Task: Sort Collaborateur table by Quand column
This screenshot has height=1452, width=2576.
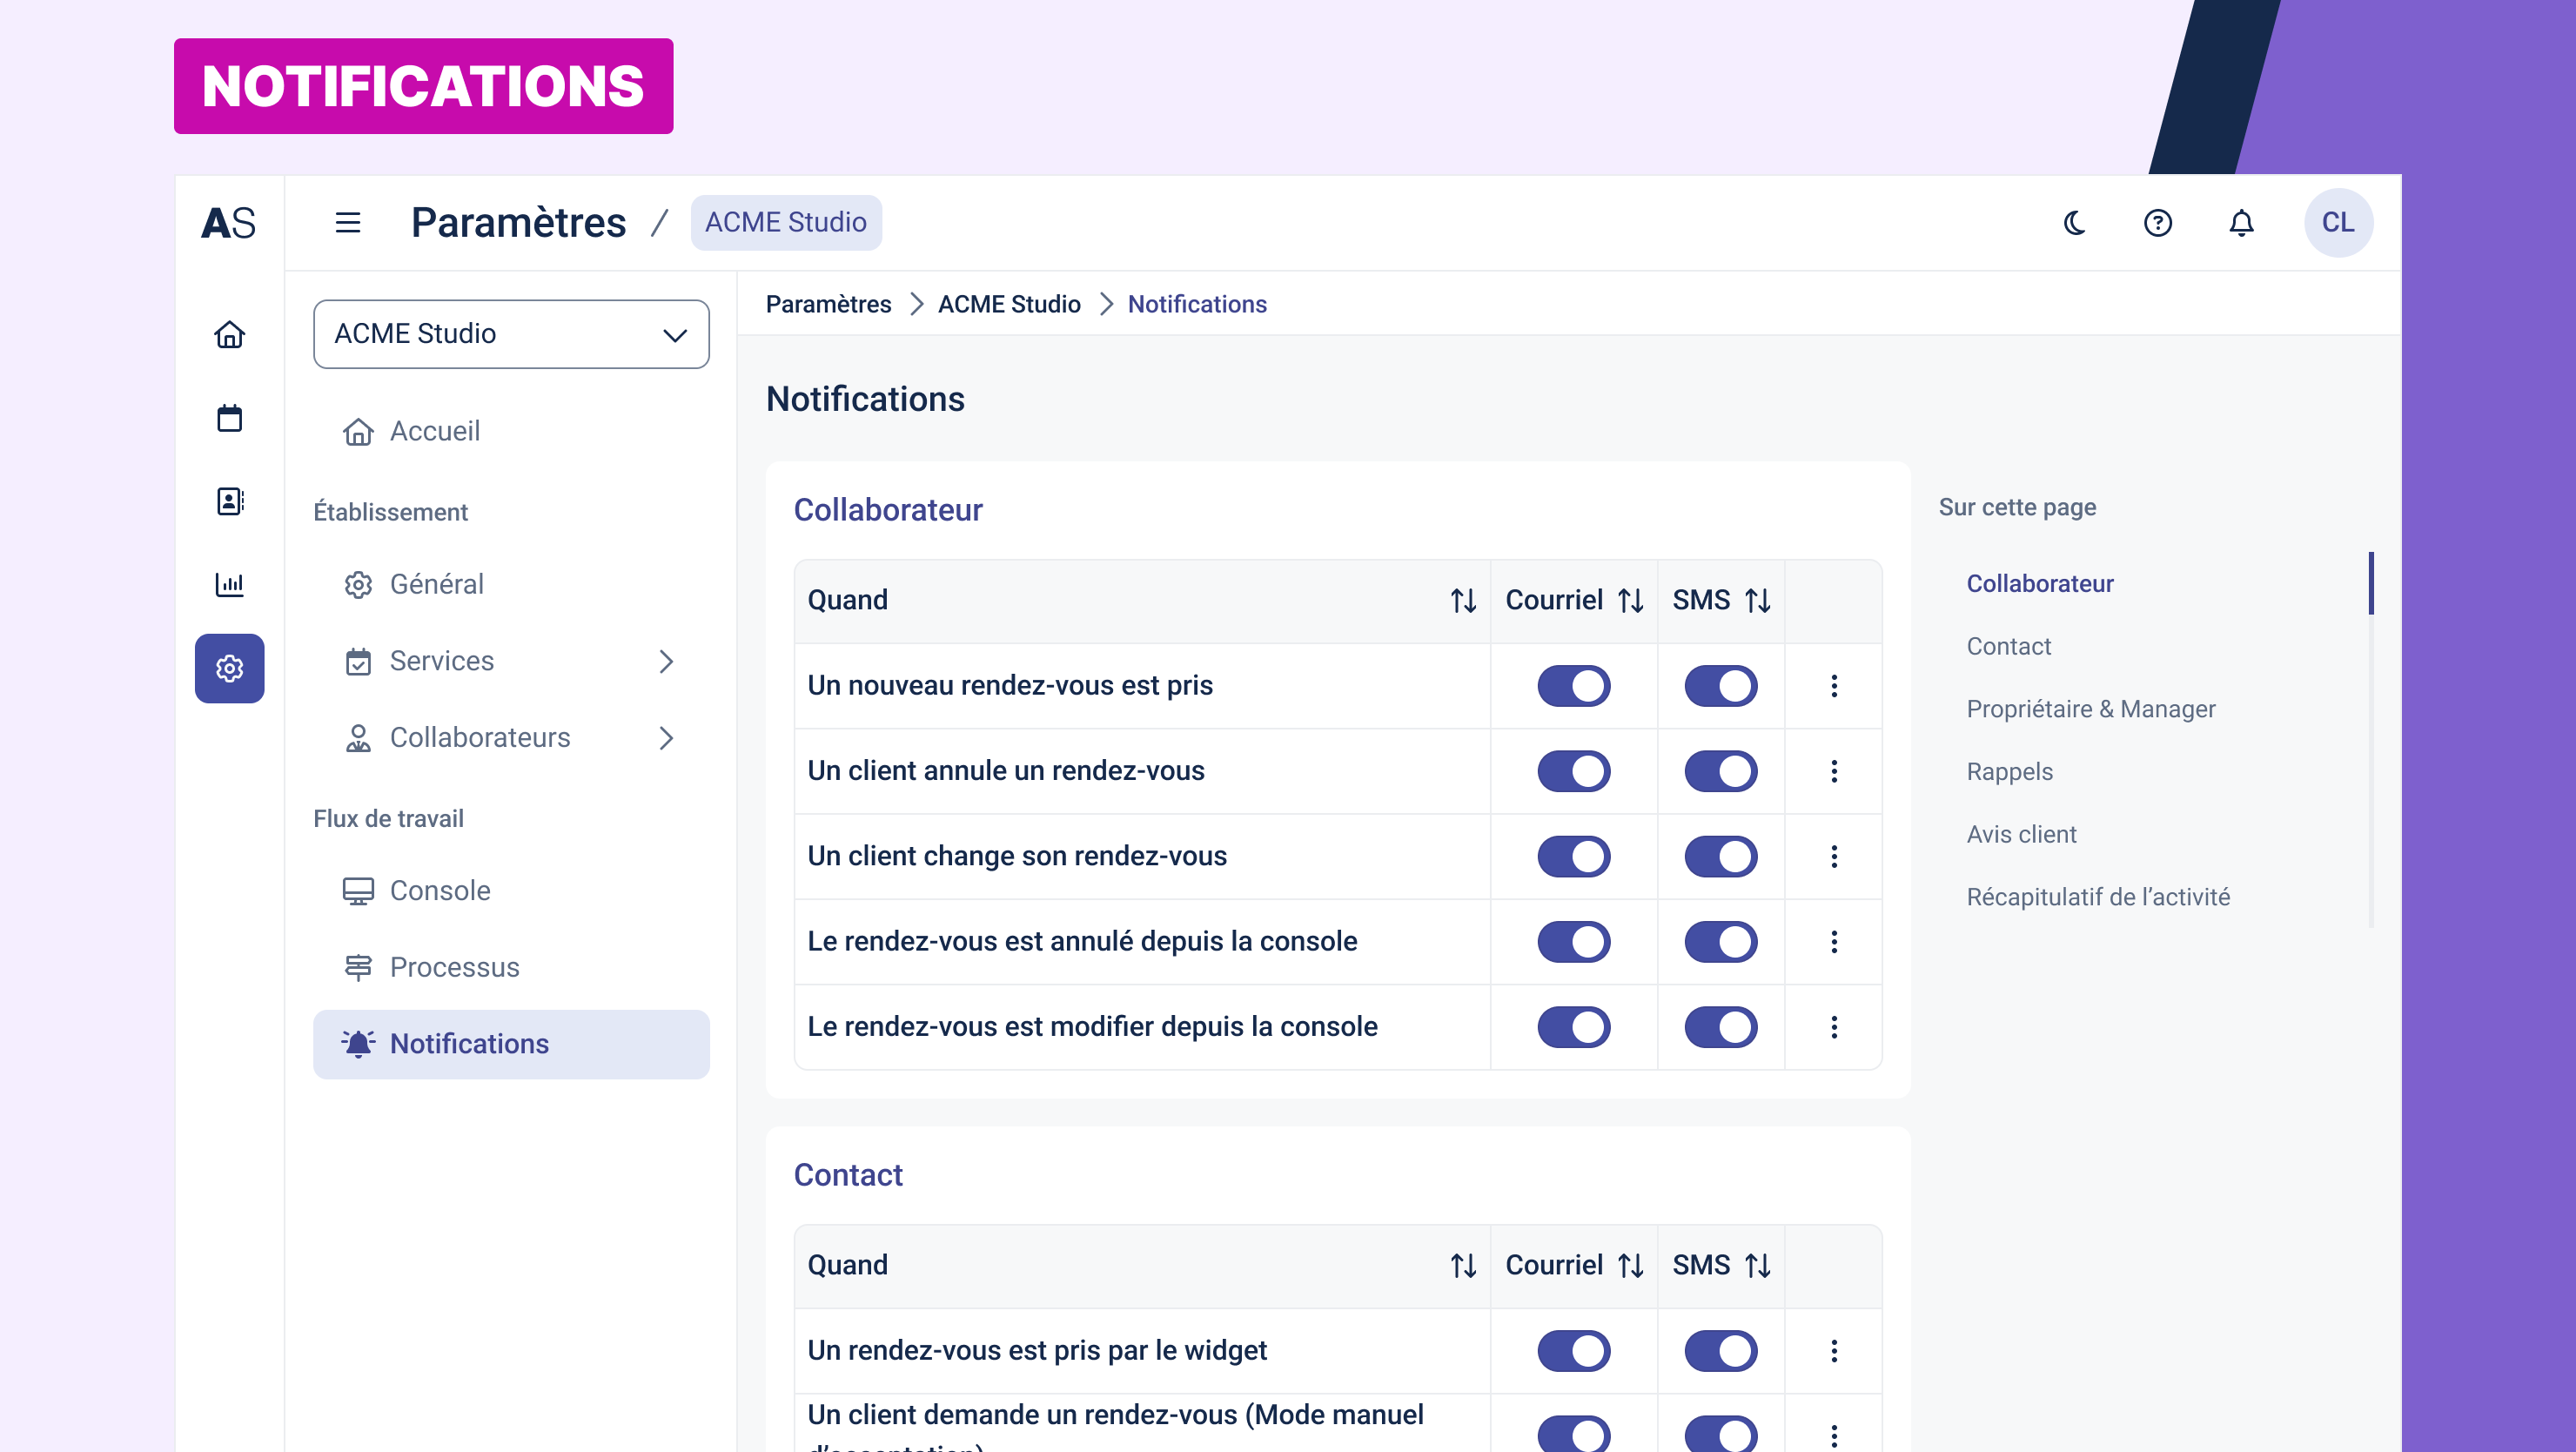Action: point(1462,600)
